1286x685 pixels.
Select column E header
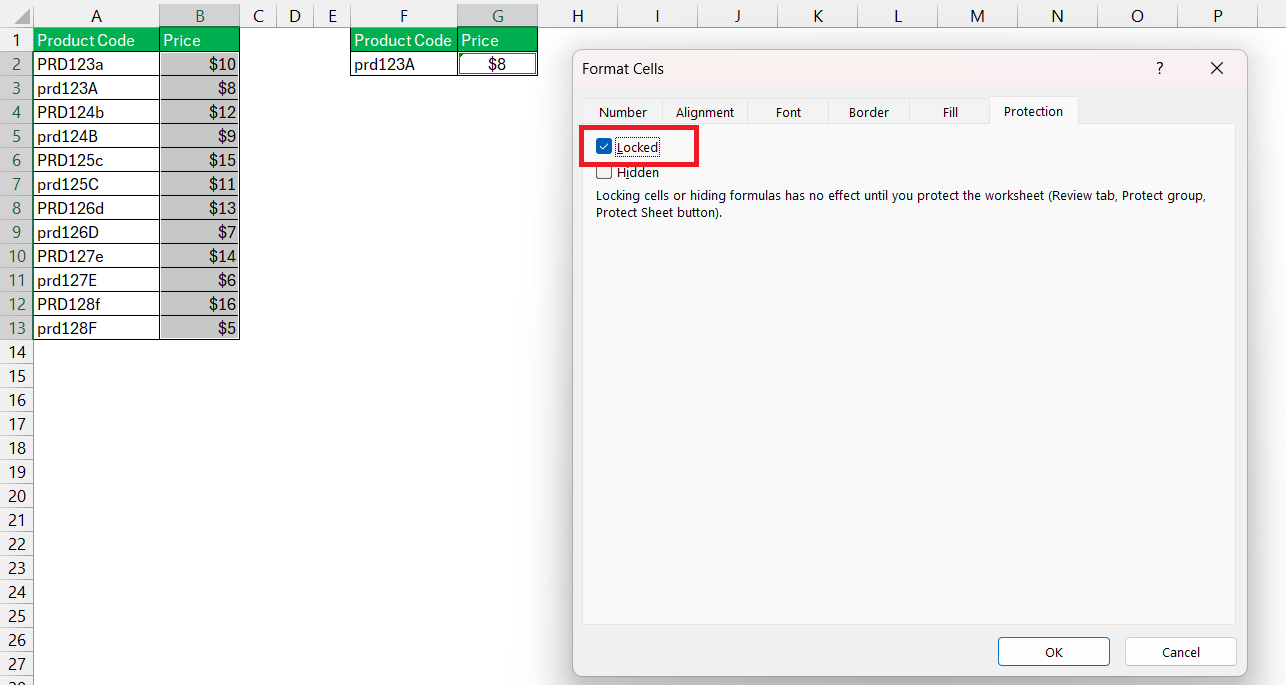pyautogui.click(x=332, y=16)
